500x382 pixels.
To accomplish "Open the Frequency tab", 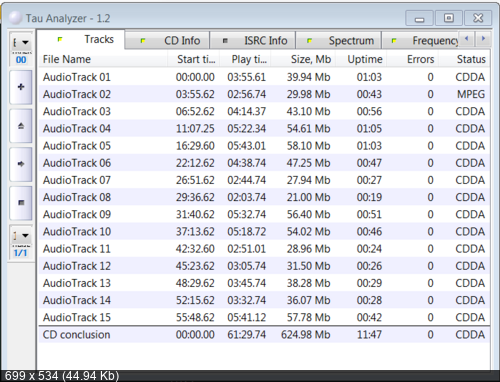I will (x=421, y=40).
